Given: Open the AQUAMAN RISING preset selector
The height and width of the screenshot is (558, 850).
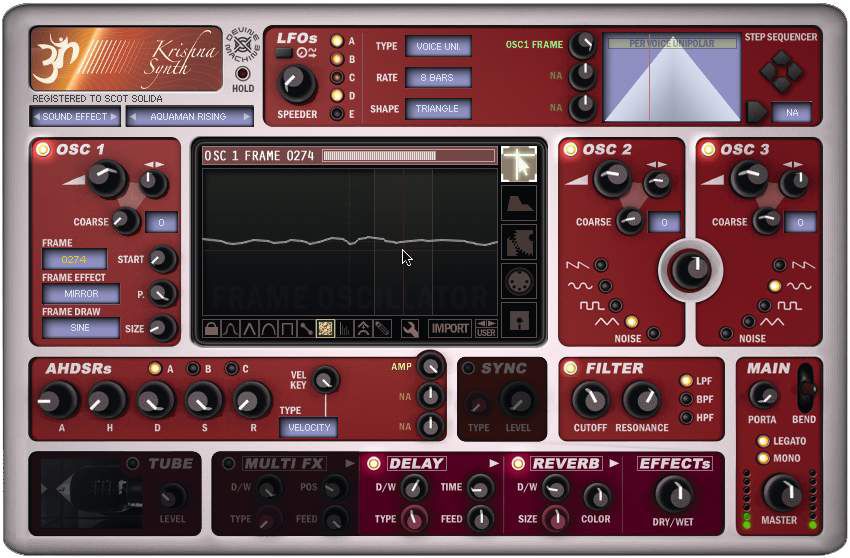Looking at the screenshot, I should click(190, 116).
